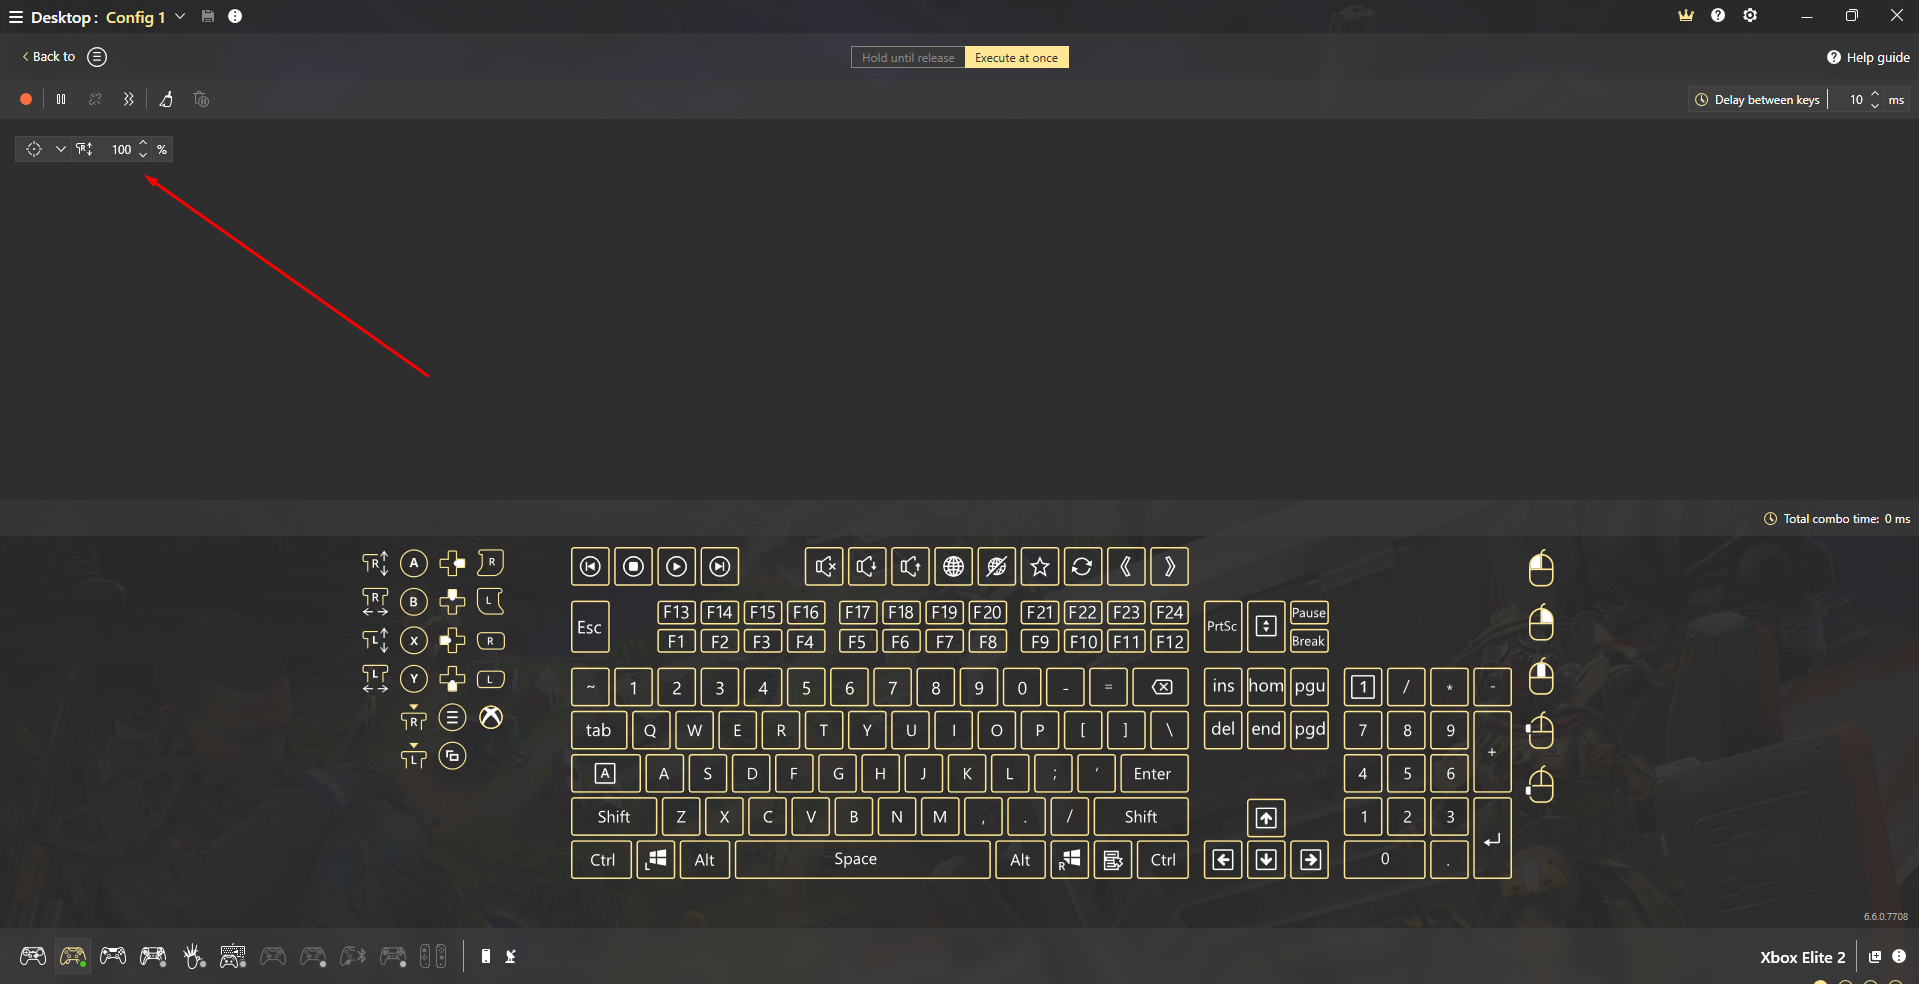Image resolution: width=1919 pixels, height=984 pixels.
Task: Add the browser refresh key
Action: (x=1083, y=567)
